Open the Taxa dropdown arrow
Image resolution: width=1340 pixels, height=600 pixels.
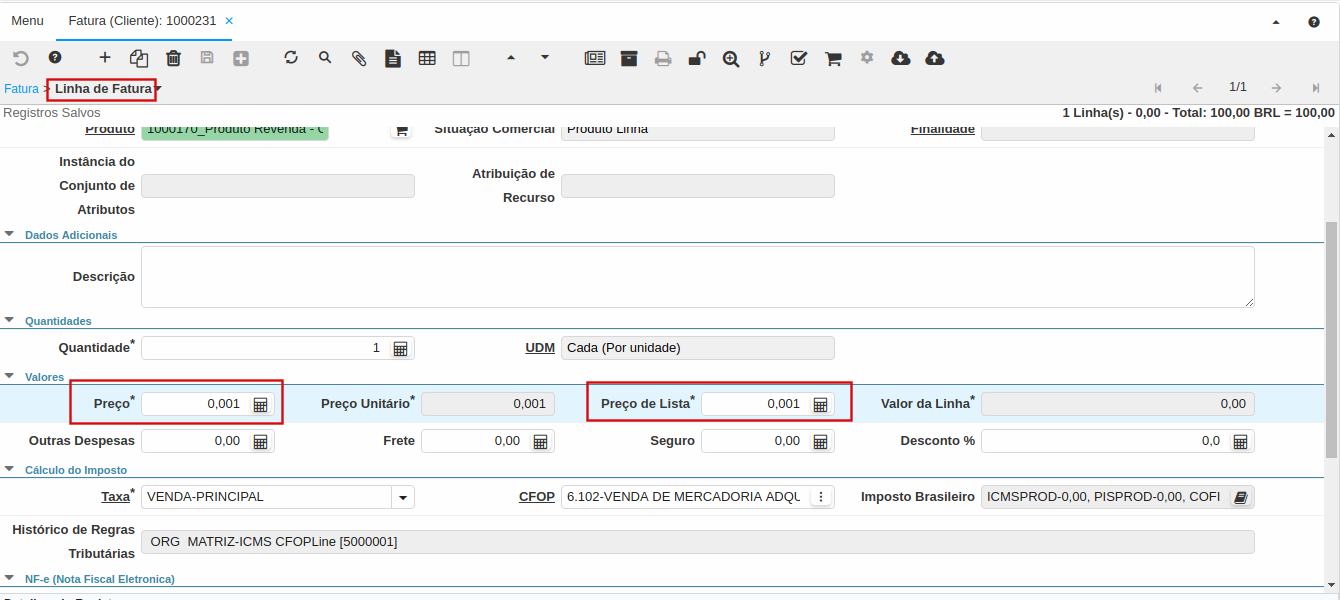click(402, 497)
